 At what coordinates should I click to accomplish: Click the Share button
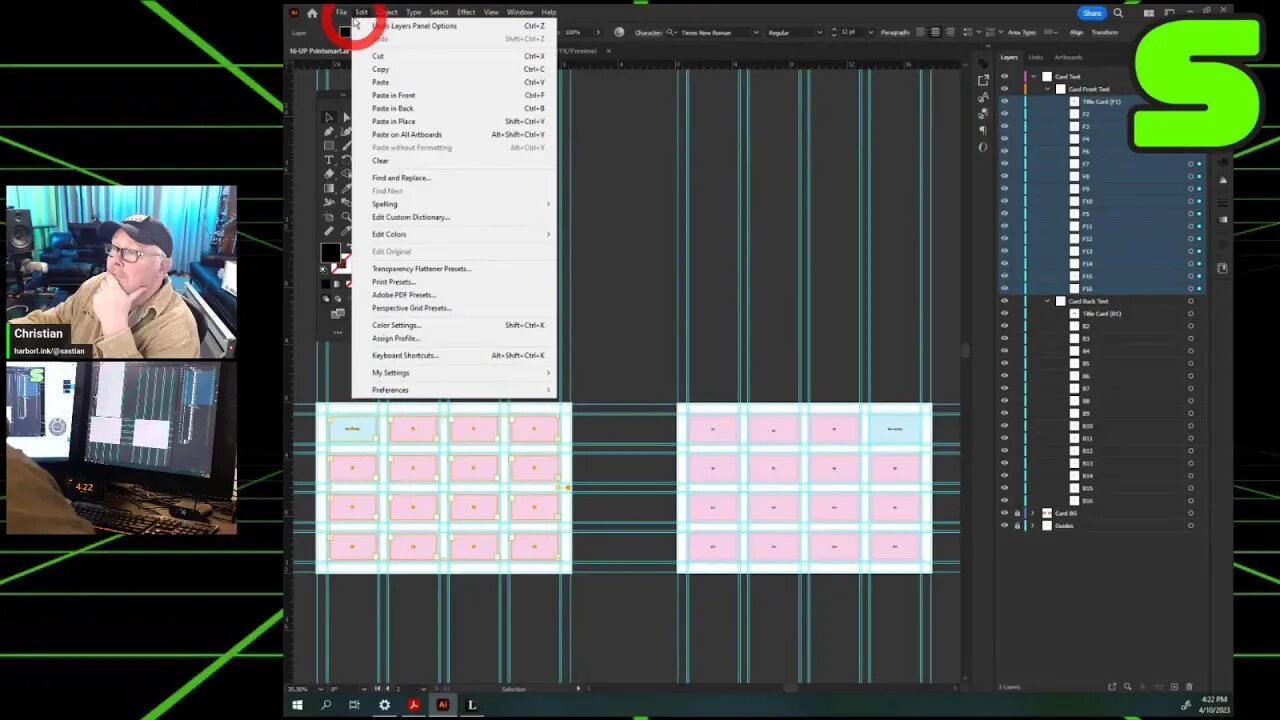(x=1091, y=13)
